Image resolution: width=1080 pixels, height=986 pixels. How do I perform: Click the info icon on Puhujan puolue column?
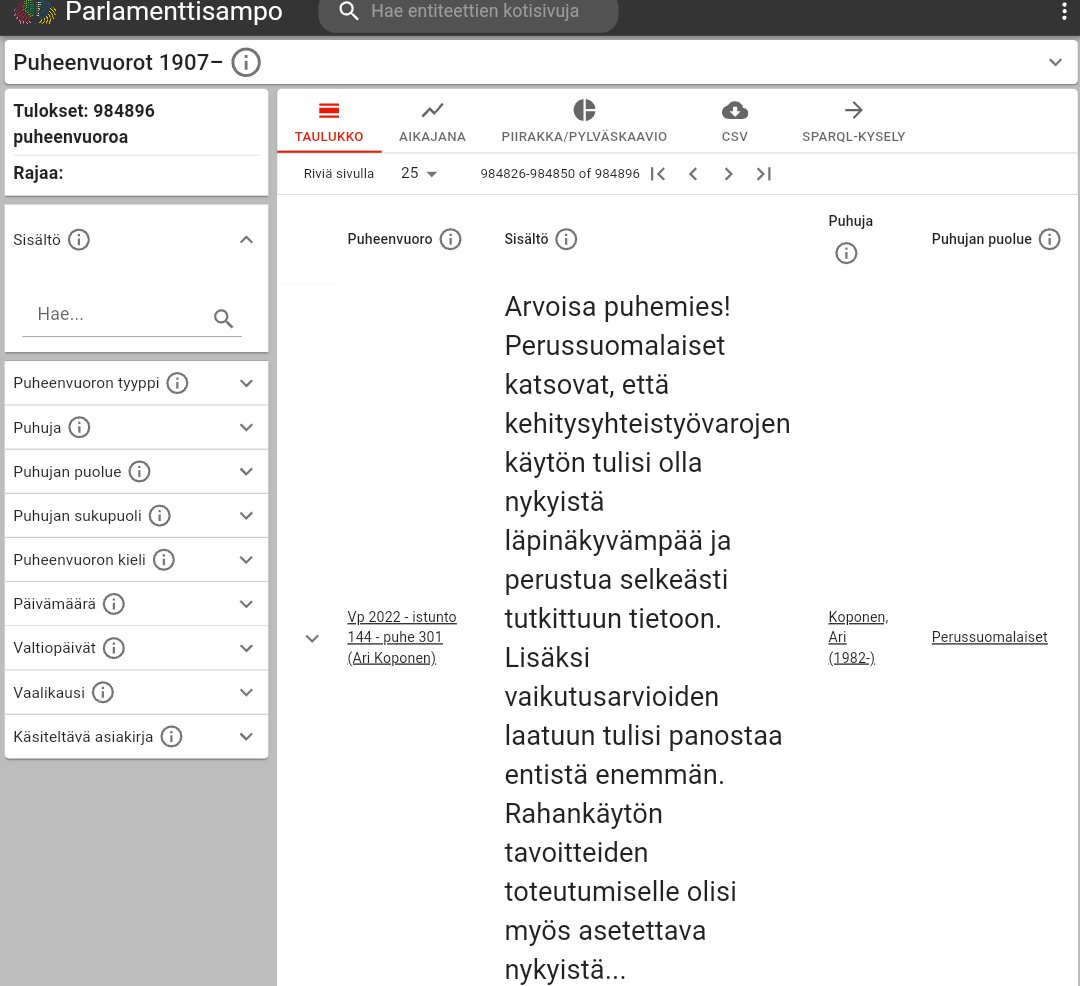1050,239
